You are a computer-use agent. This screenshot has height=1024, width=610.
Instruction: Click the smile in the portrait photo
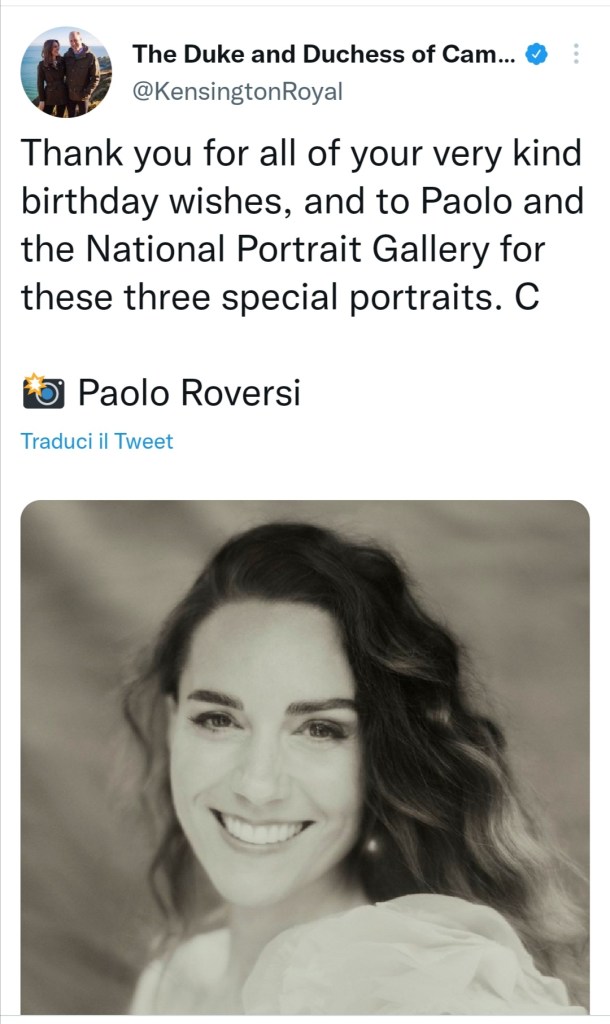coord(263,828)
